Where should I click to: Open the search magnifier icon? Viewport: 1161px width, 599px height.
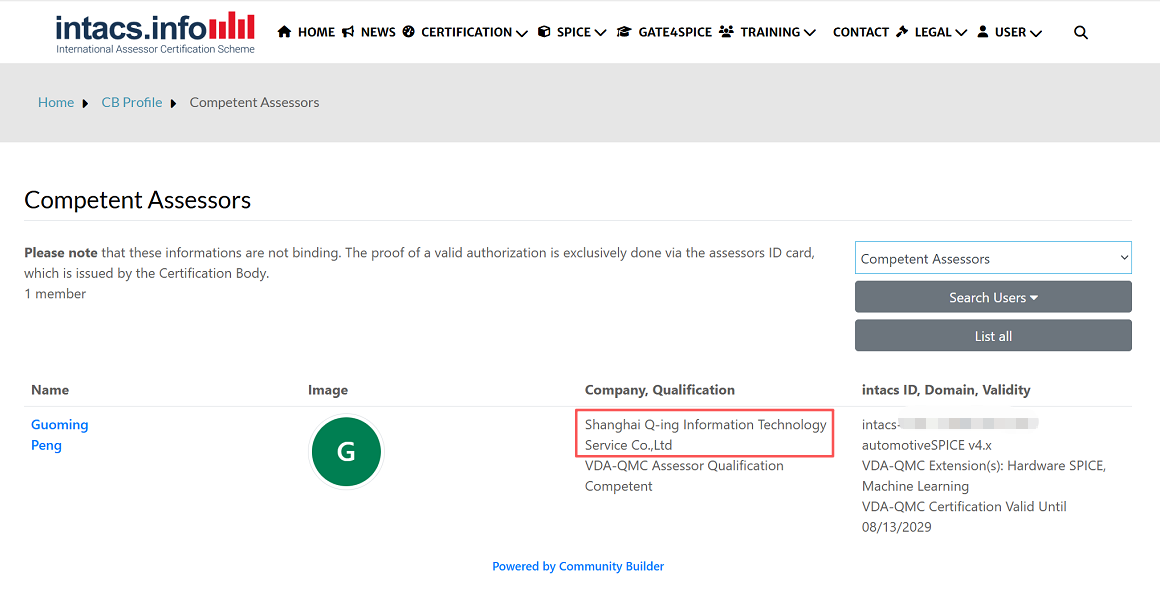tap(1081, 33)
